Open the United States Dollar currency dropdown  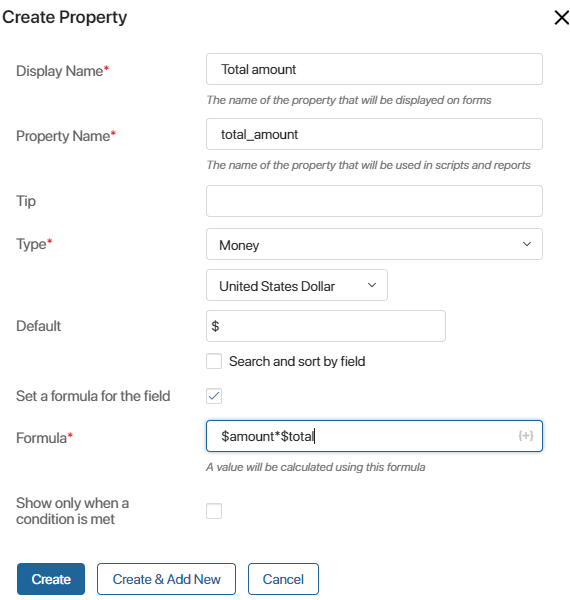[x=297, y=285]
